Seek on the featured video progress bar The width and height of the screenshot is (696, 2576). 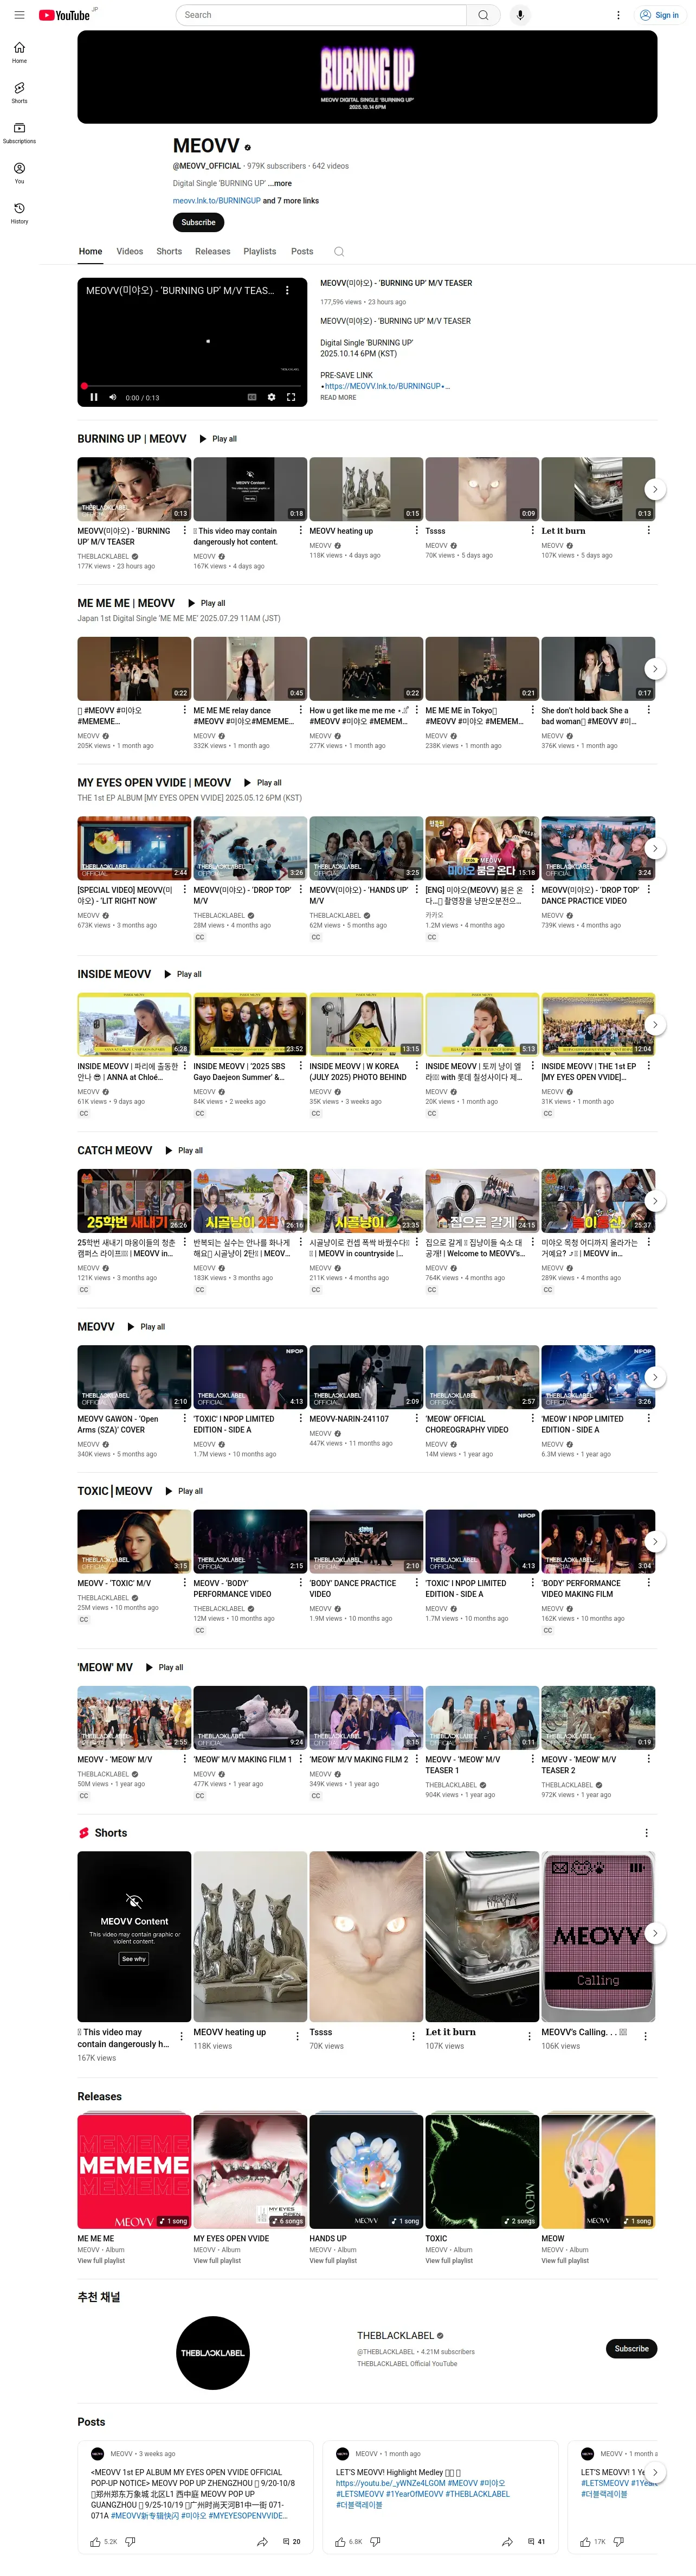tap(192, 385)
